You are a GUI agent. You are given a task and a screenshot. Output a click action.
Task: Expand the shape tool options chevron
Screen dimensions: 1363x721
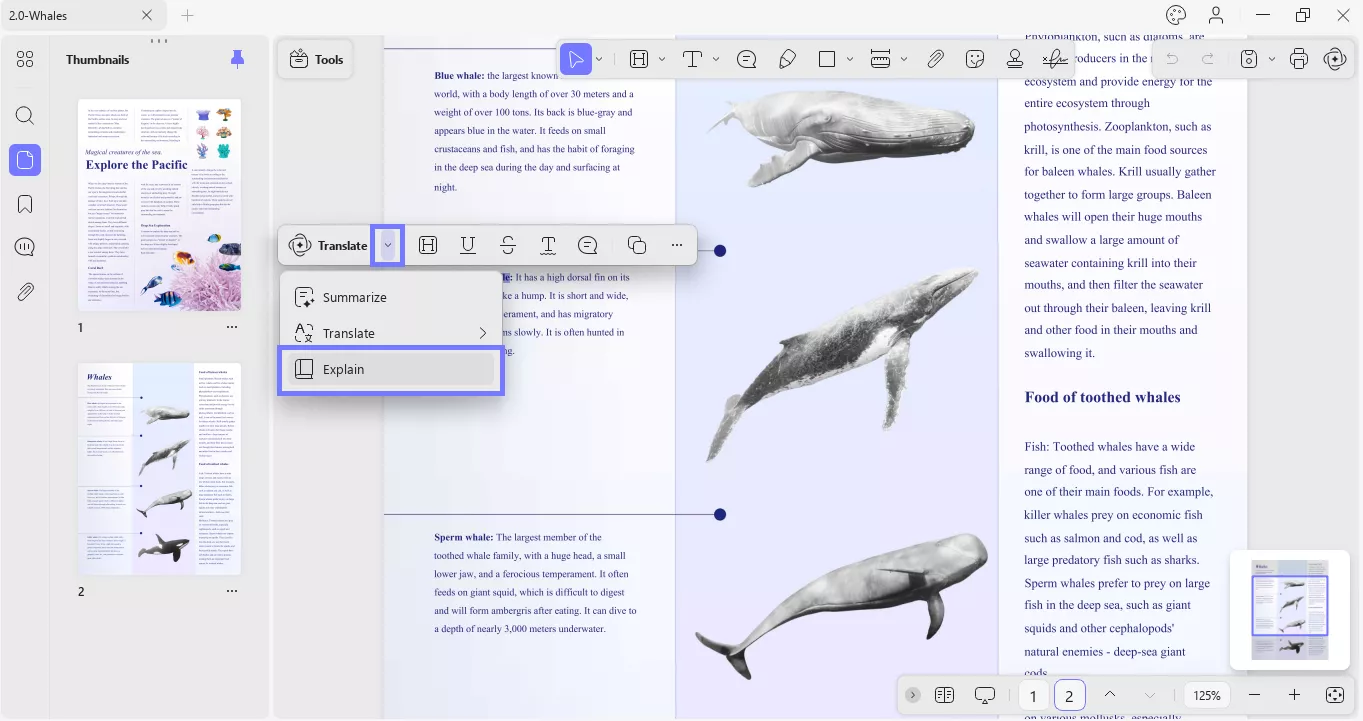(x=850, y=59)
